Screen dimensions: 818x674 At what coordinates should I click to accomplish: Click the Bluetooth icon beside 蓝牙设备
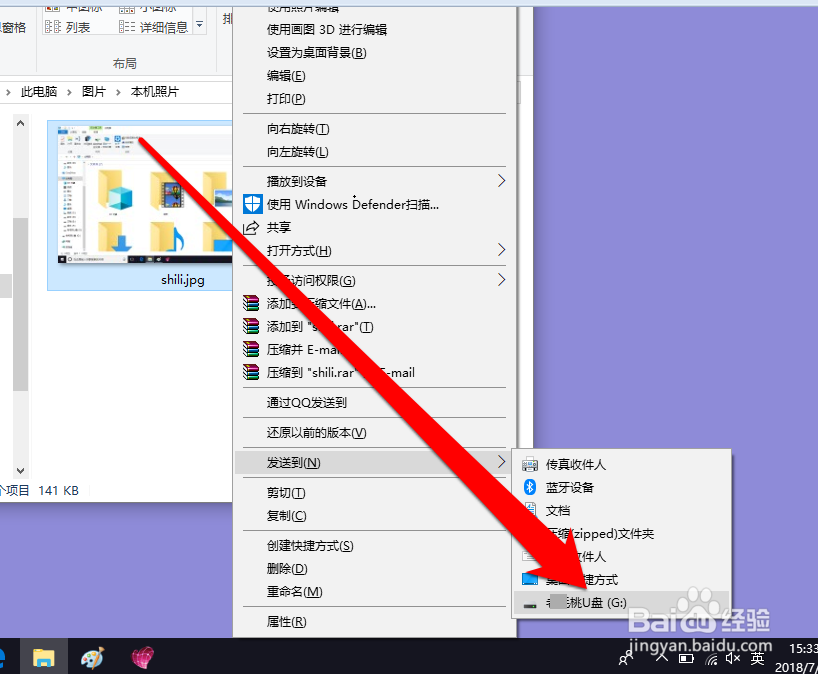pyautogui.click(x=529, y=487)
